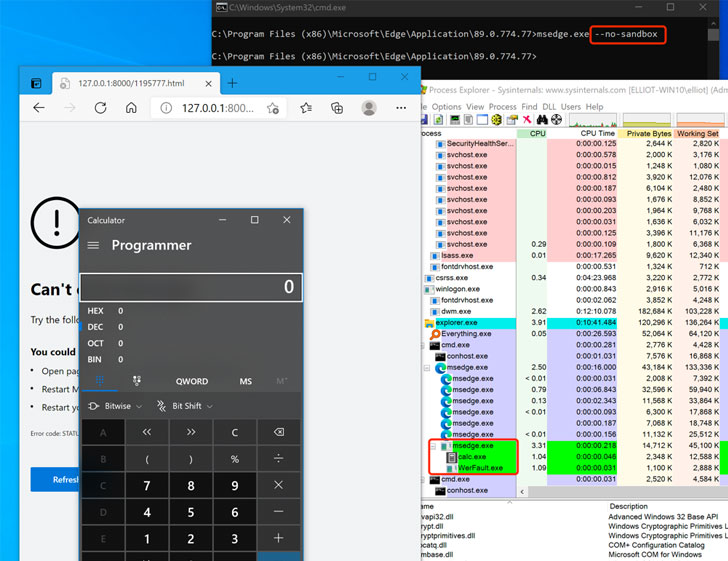Screen dimensions: 728x561
Task: Go to Edge home page icon
Action: click(x=131, y=108)
